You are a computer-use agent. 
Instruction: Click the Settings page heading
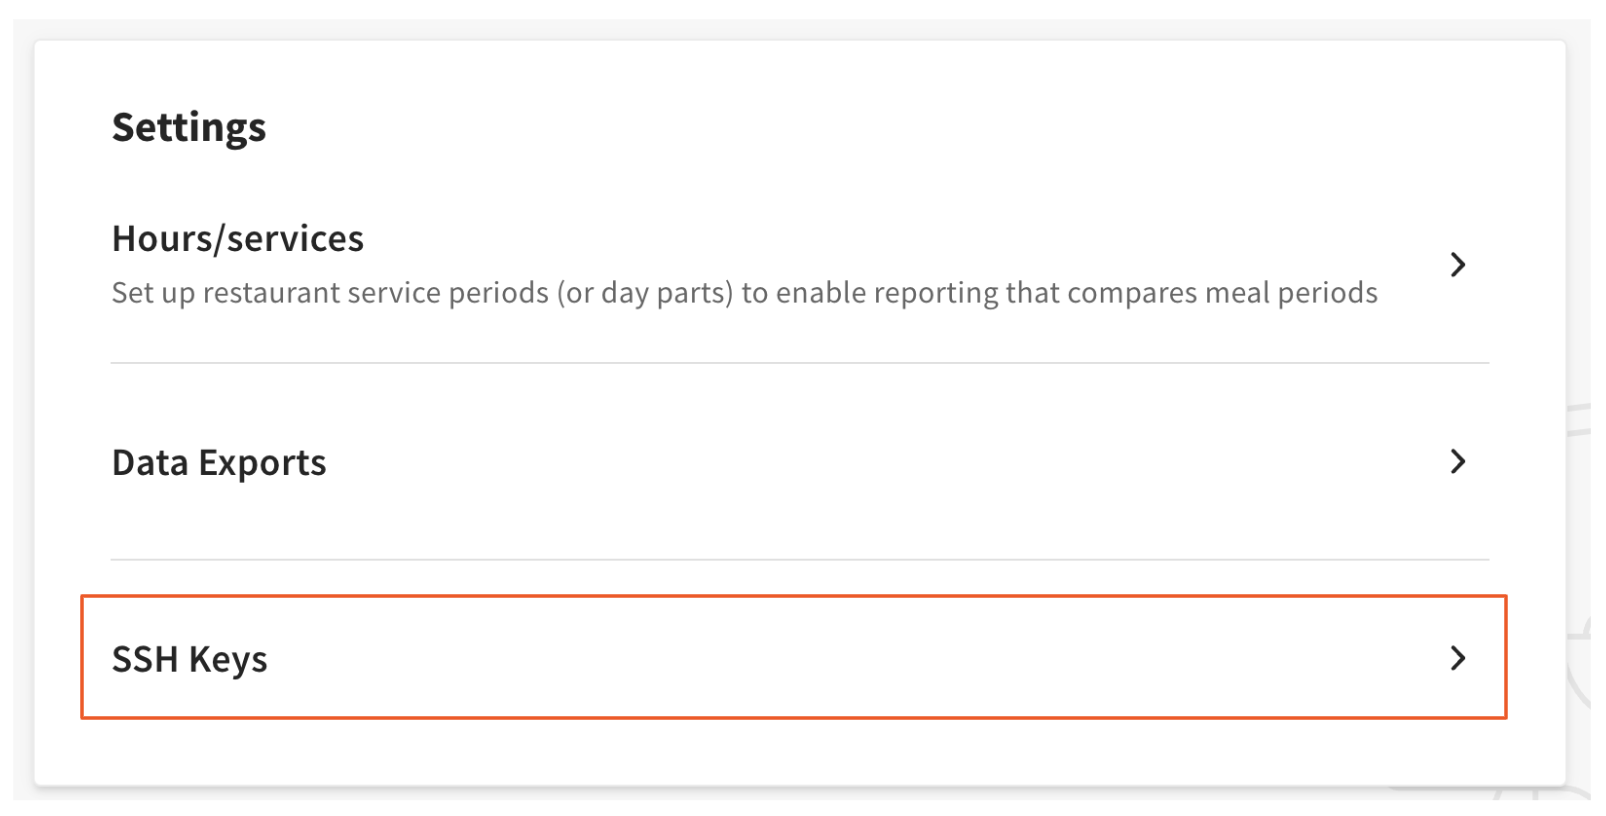[190, 126]
